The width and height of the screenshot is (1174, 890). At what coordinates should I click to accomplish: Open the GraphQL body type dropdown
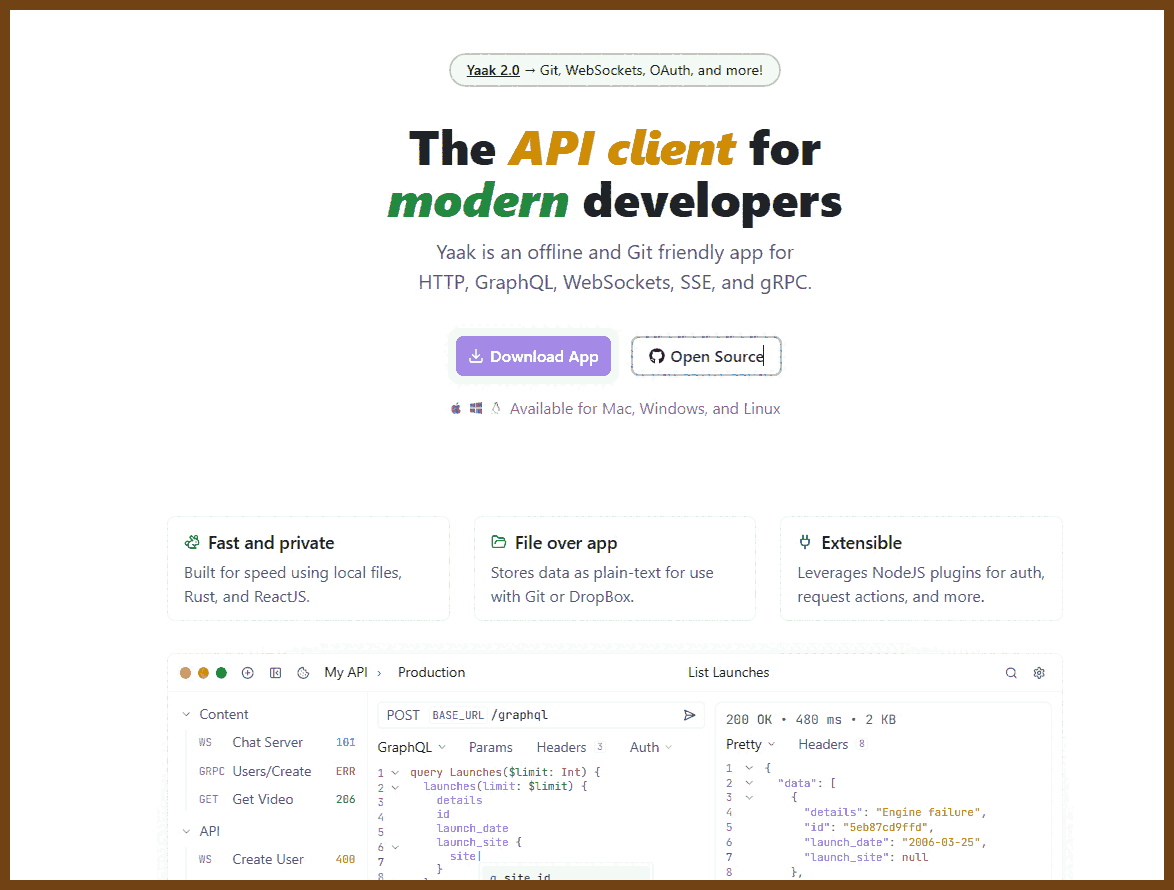(412, 747)
